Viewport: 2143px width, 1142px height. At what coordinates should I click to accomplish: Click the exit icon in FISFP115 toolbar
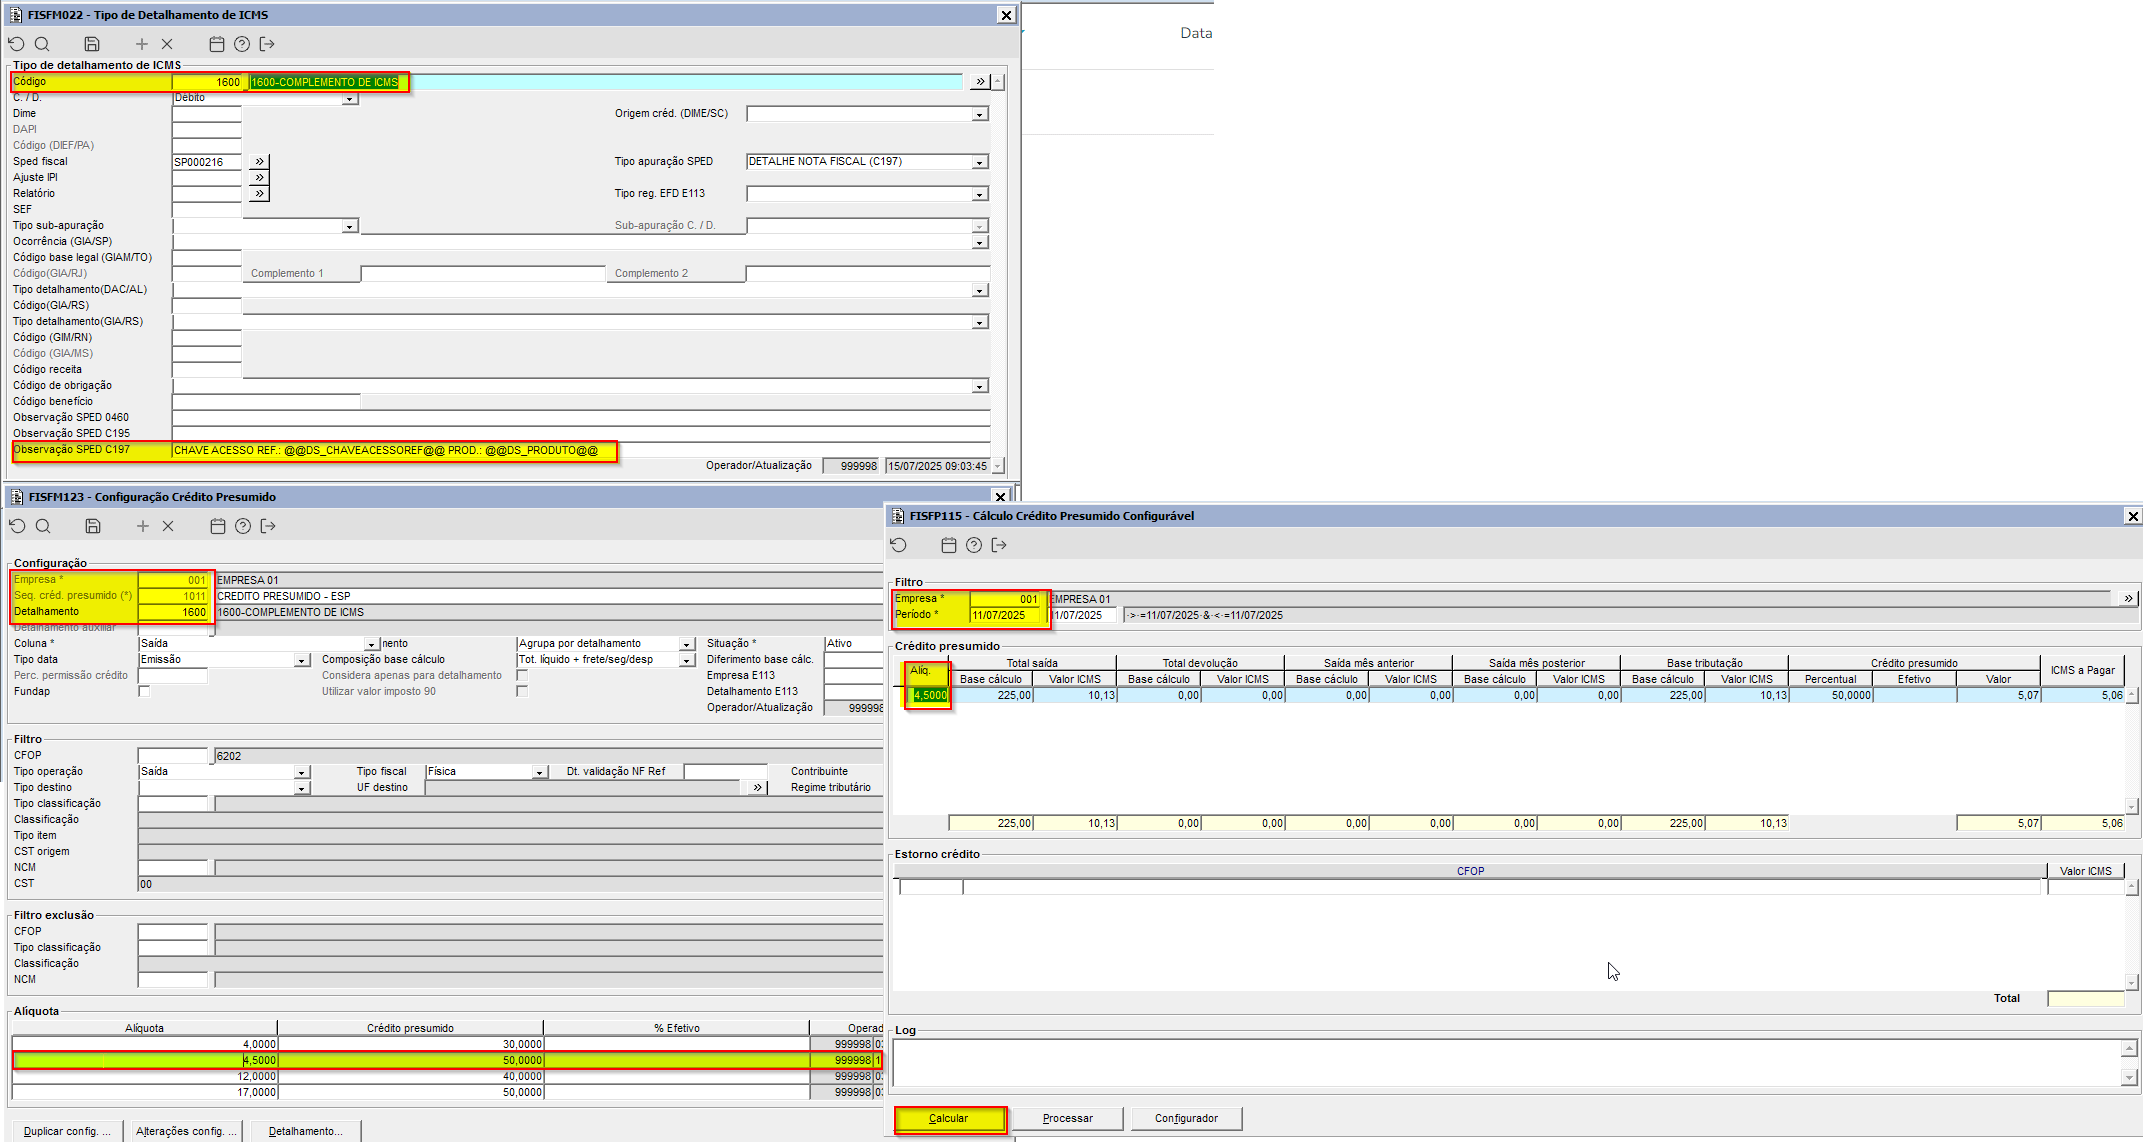coord(999,545)
